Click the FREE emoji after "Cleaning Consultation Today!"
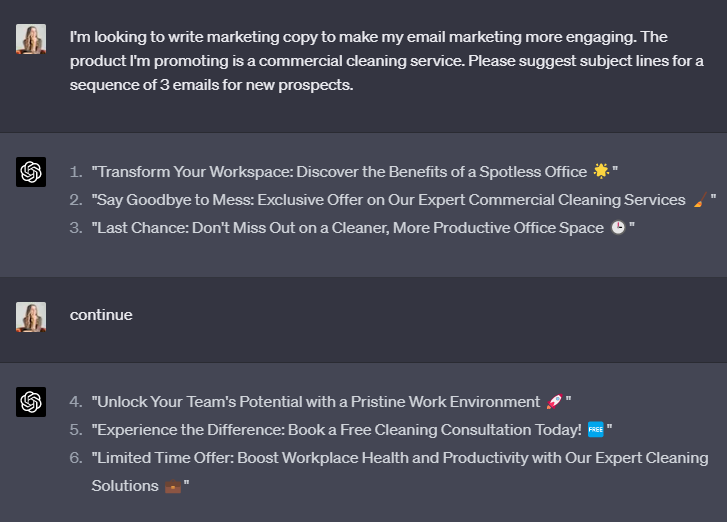This screenshot has height=522, width=727. (596, 430)
